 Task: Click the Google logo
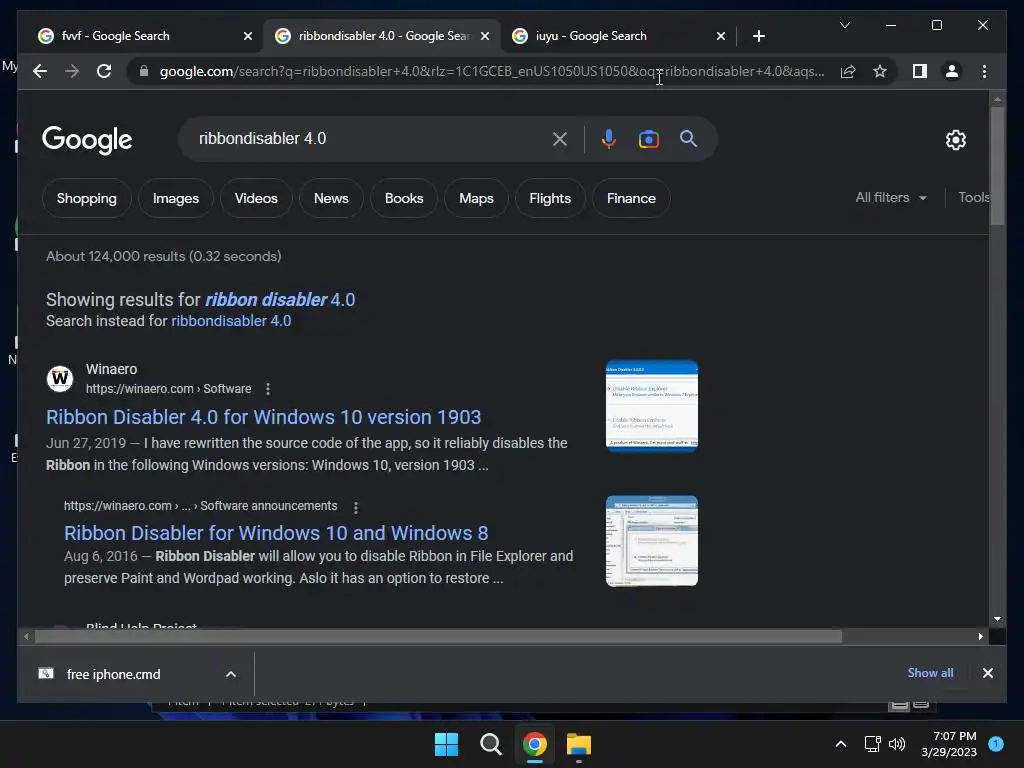[x=87, y=140]
